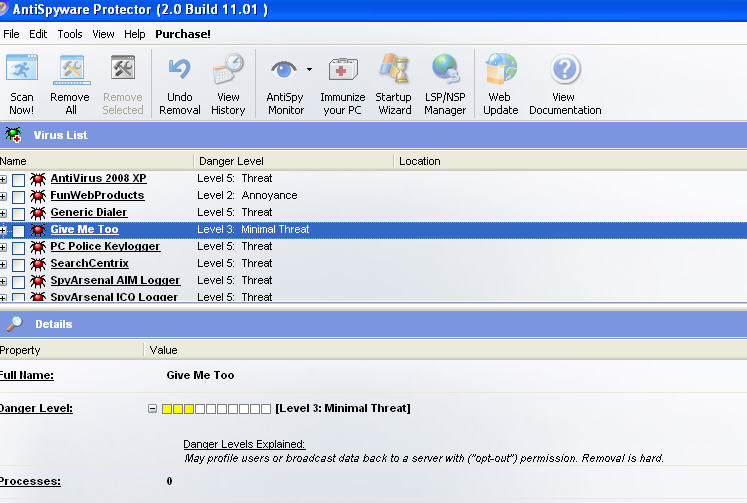Click the Name column header

point(96,161)
